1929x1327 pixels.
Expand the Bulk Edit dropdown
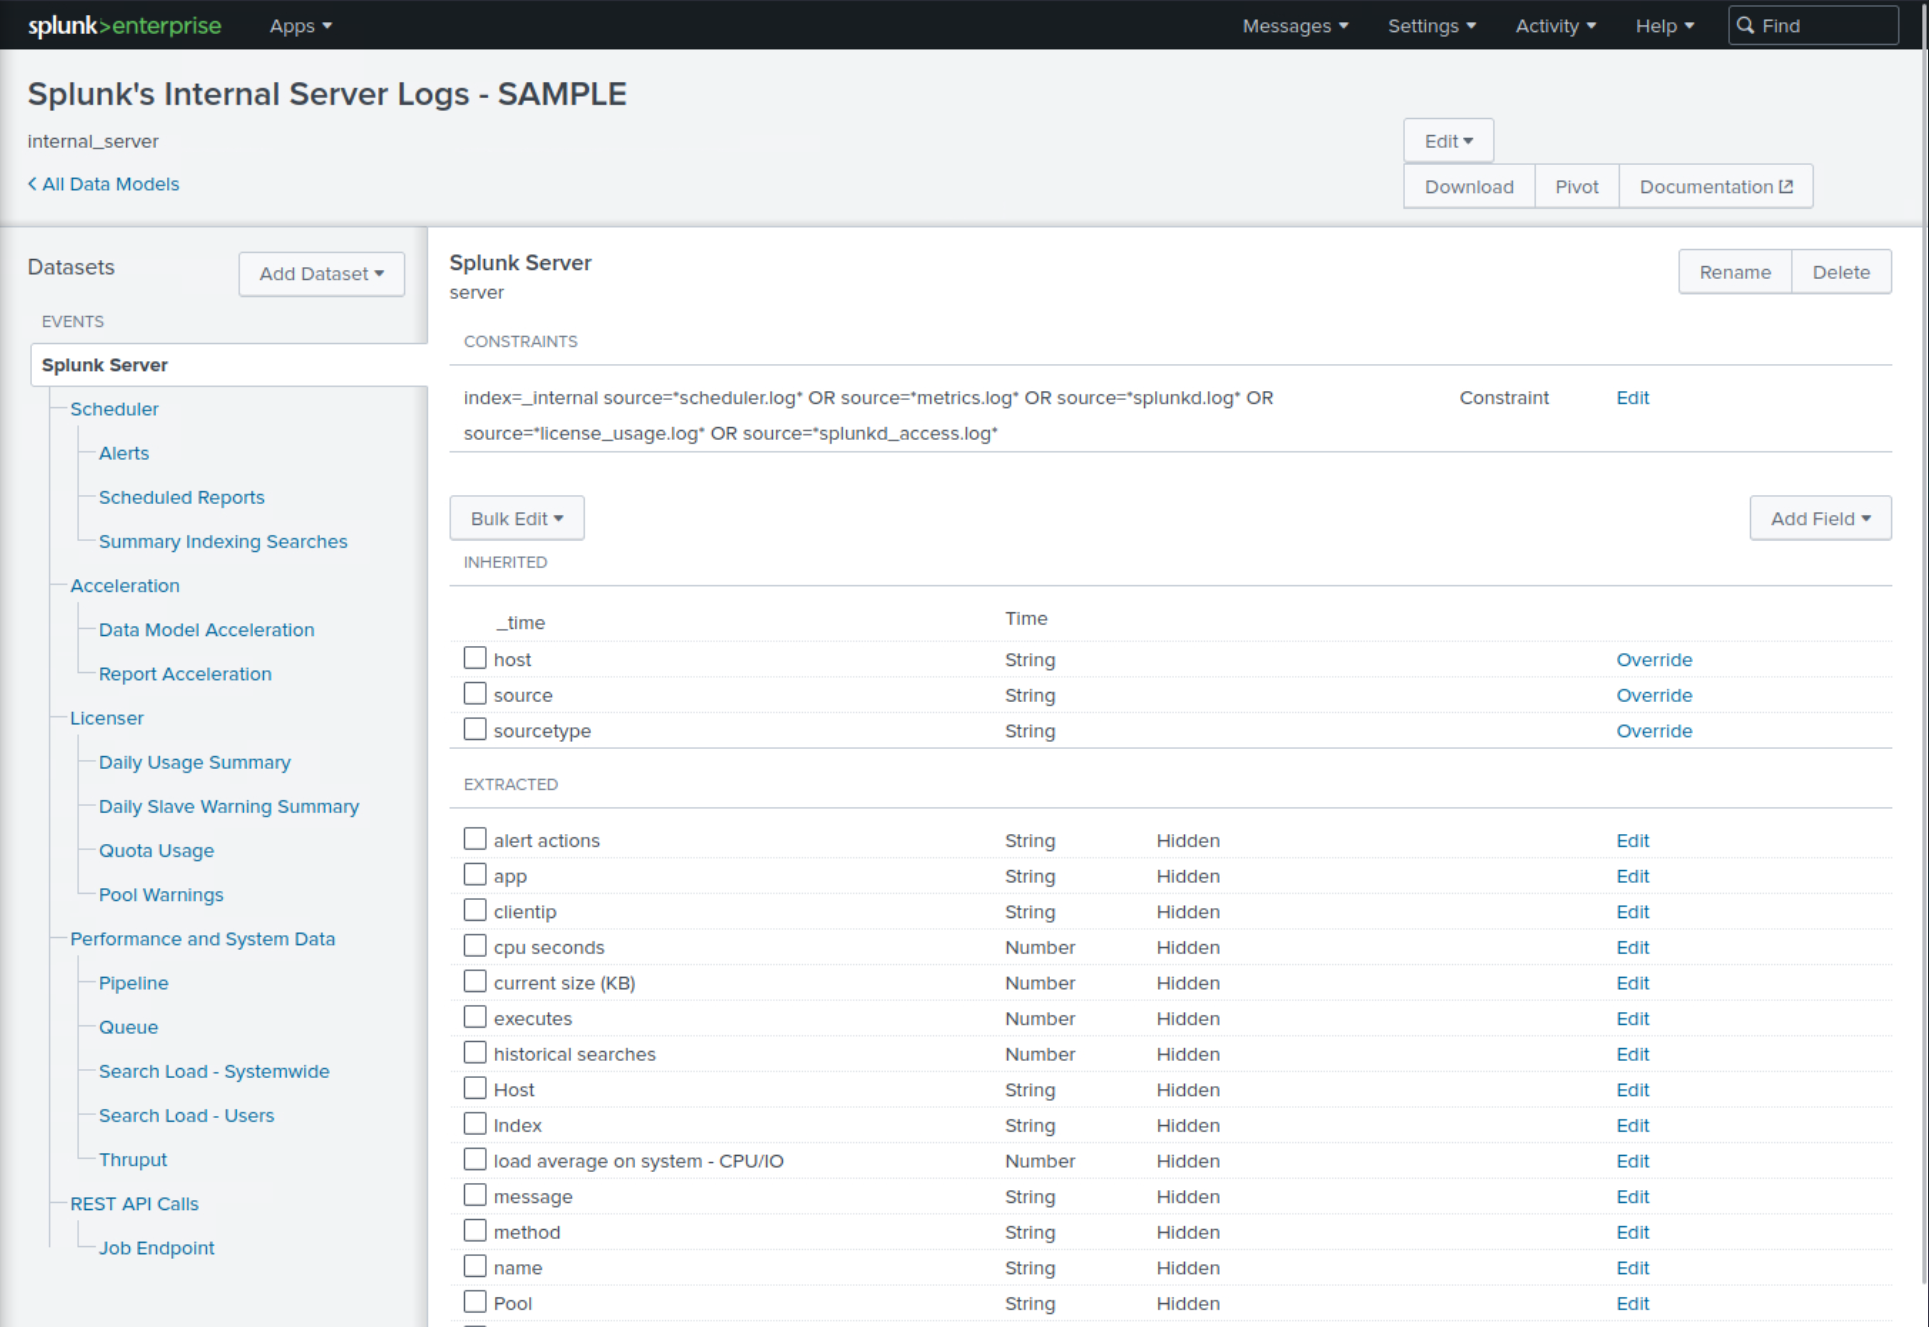tap(516, 519)
